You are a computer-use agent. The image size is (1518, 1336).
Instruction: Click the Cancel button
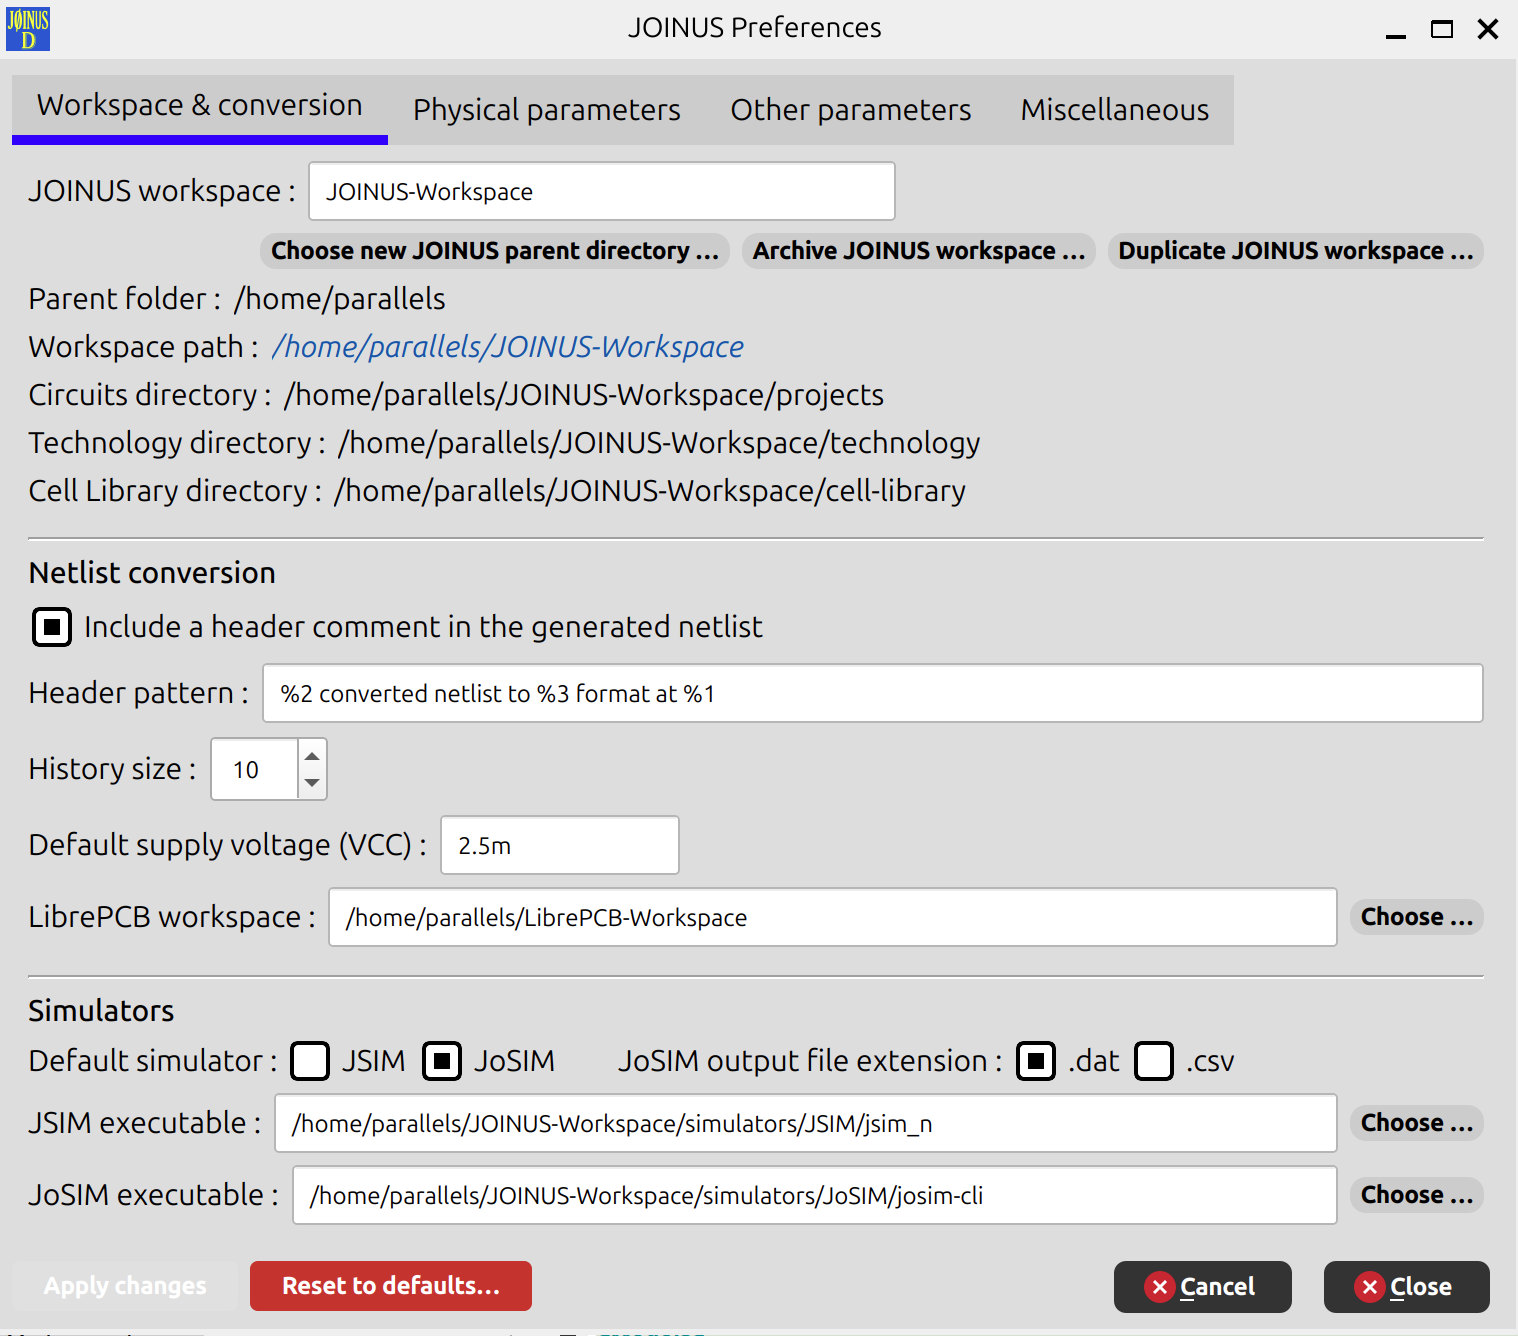point(1203,1287)
